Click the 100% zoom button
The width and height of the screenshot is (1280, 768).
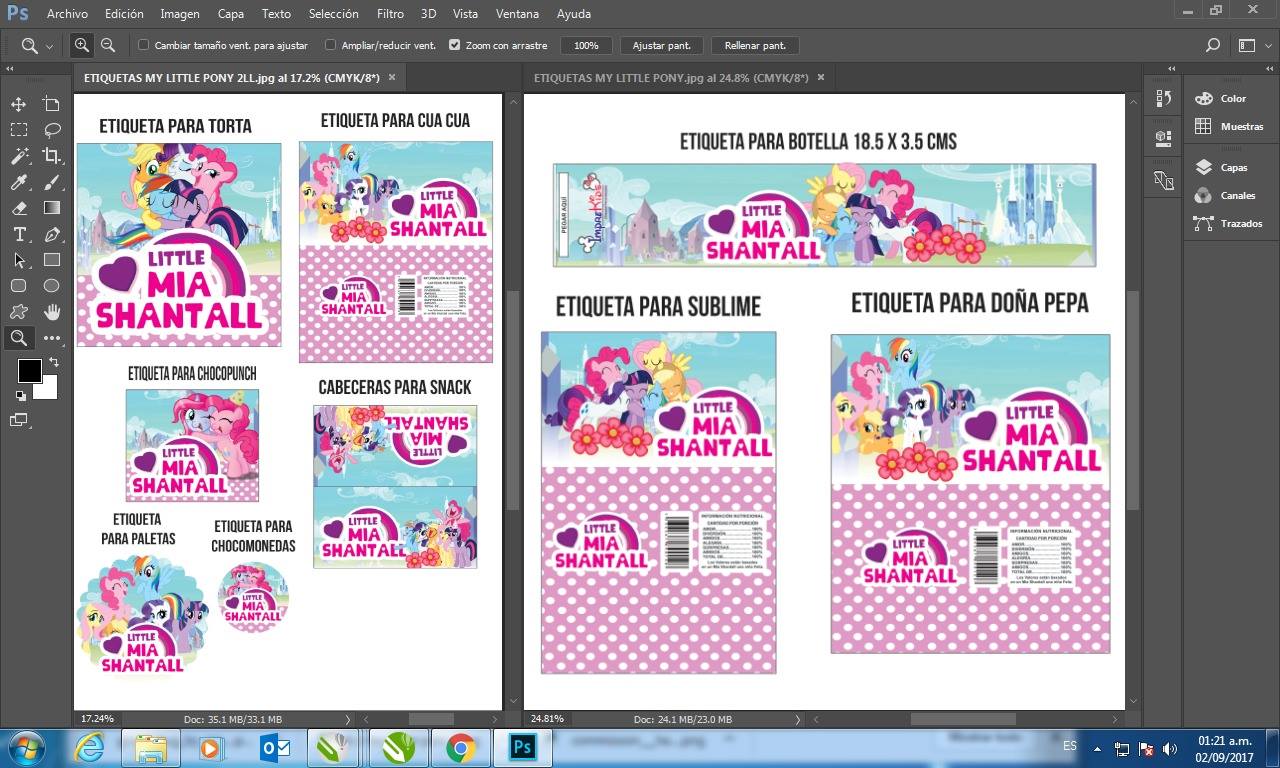(586, 45)
